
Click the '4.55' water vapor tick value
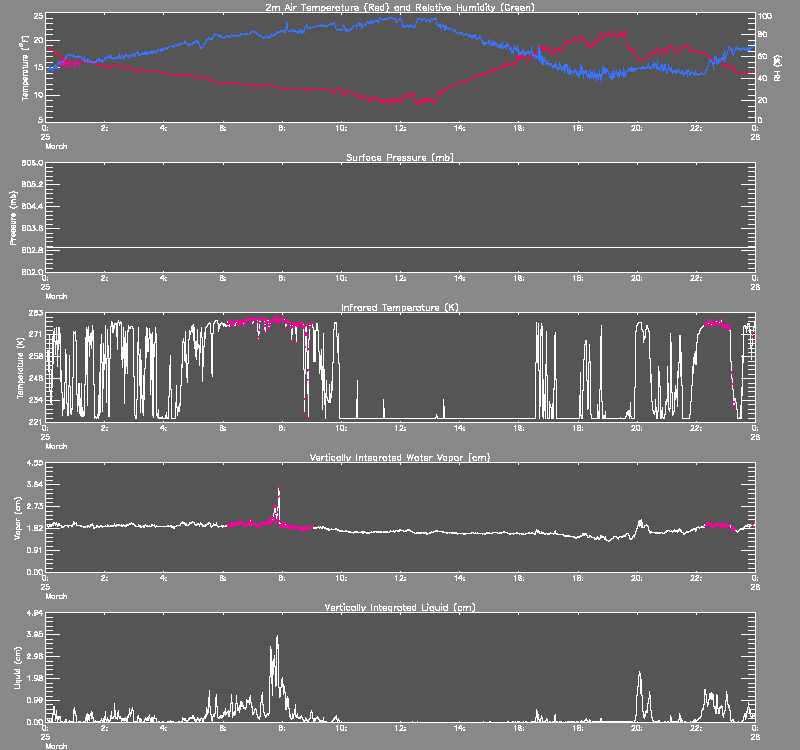coord(35,463)
